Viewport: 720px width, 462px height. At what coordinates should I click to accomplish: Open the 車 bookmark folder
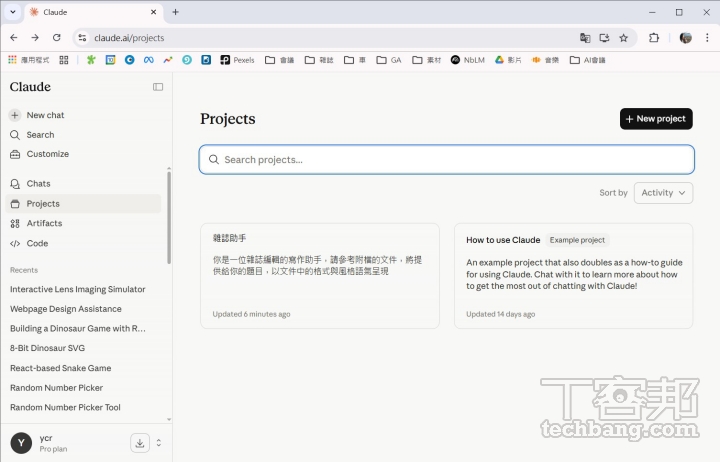(x=355, y=60)
